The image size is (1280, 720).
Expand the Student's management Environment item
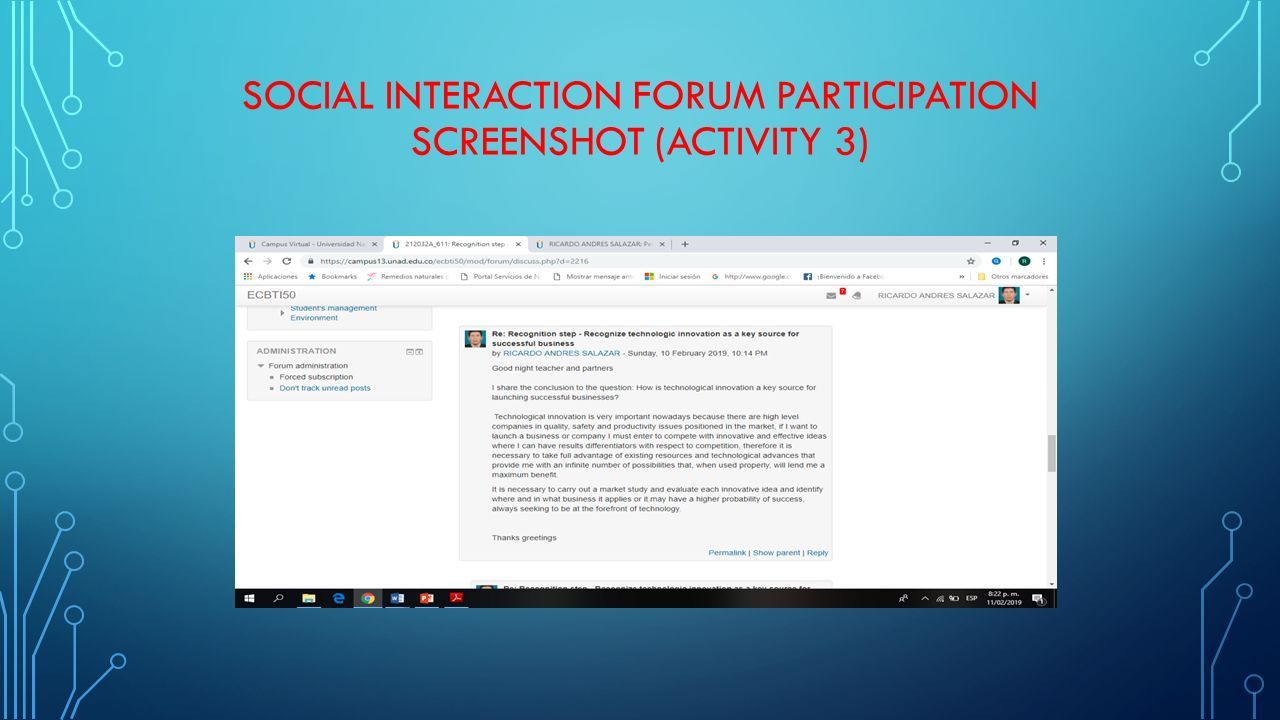click(x=282, y=313)
